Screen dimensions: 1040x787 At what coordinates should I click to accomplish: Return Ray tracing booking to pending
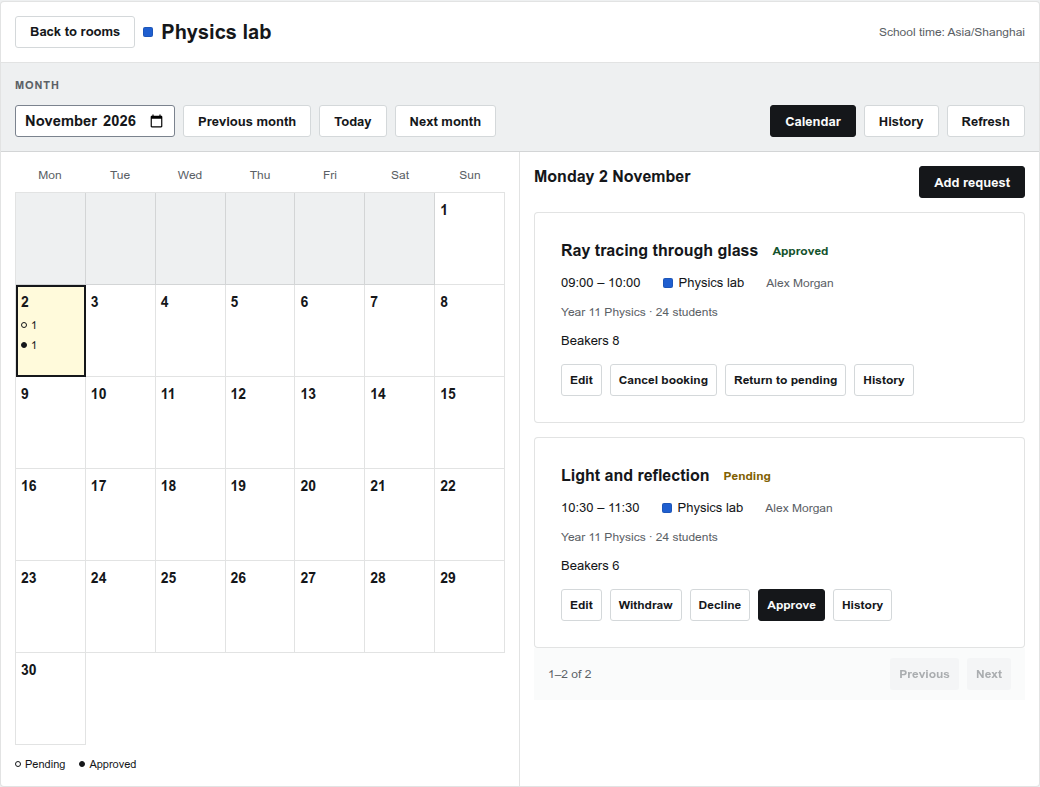tap(785, 380)
